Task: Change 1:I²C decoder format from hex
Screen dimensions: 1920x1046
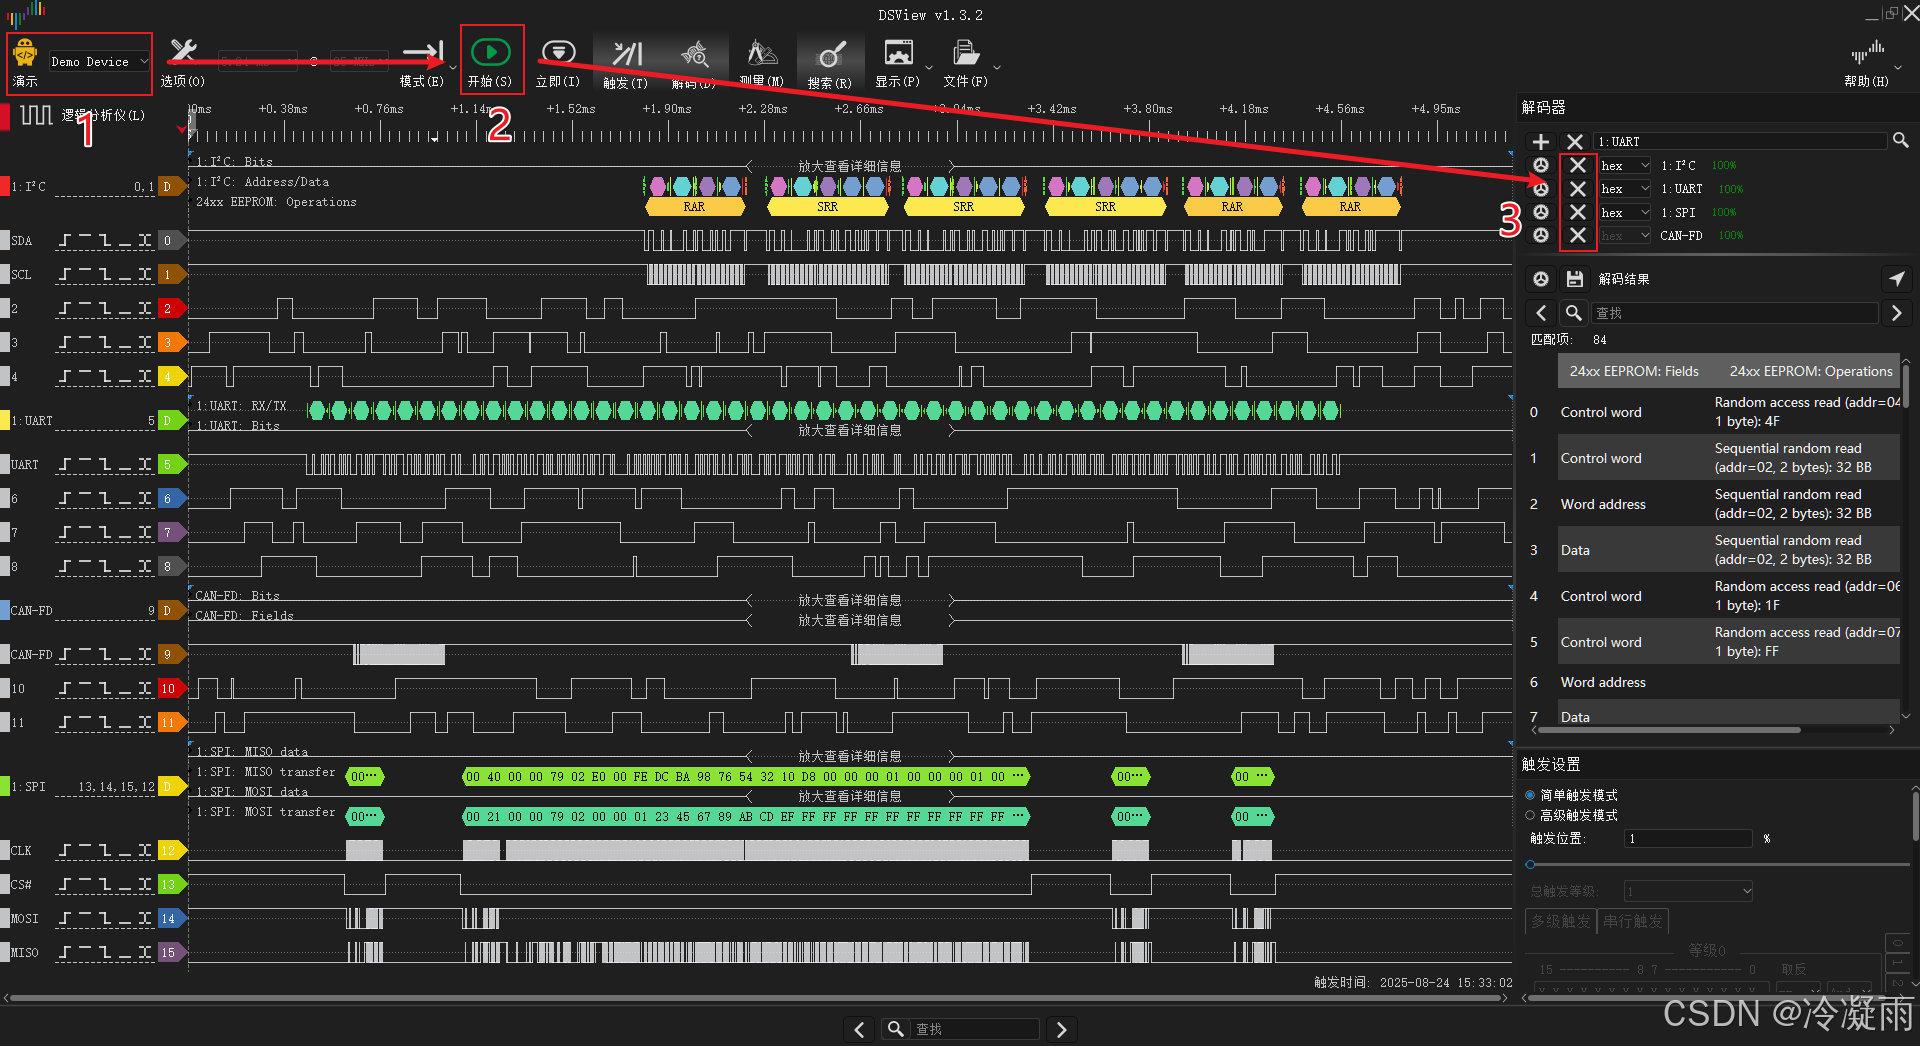Action: pyautogui.click(x=1625, y=166)
